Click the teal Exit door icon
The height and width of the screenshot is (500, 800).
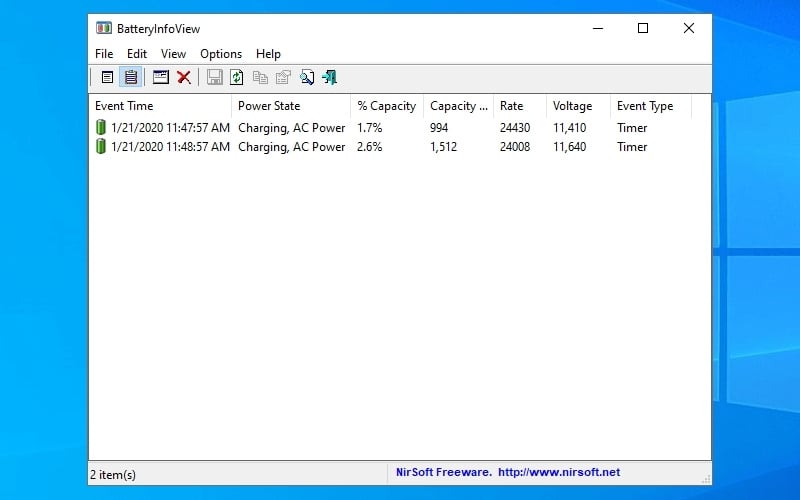330,78
